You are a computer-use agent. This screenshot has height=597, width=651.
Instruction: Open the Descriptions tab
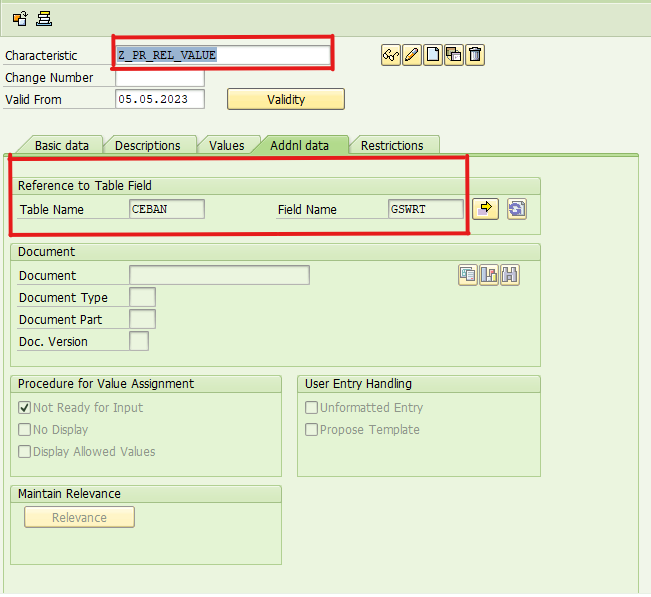[x=147, y=146]
